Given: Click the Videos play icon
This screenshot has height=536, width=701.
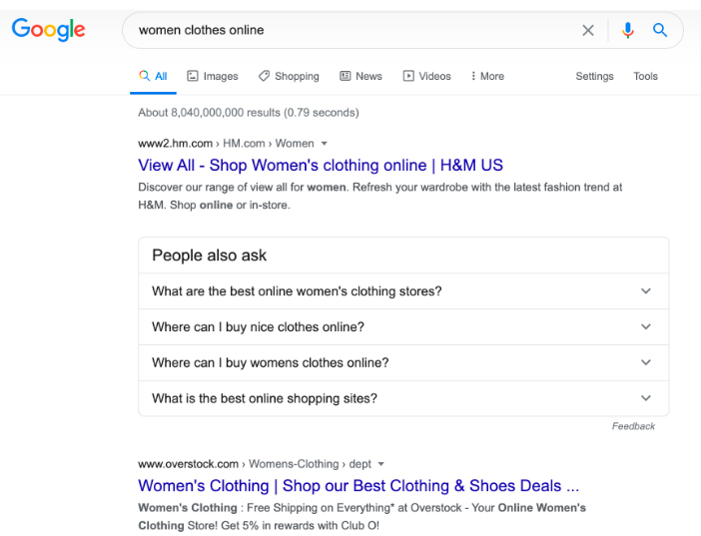Looking at the screenshot, I should 408,76.
